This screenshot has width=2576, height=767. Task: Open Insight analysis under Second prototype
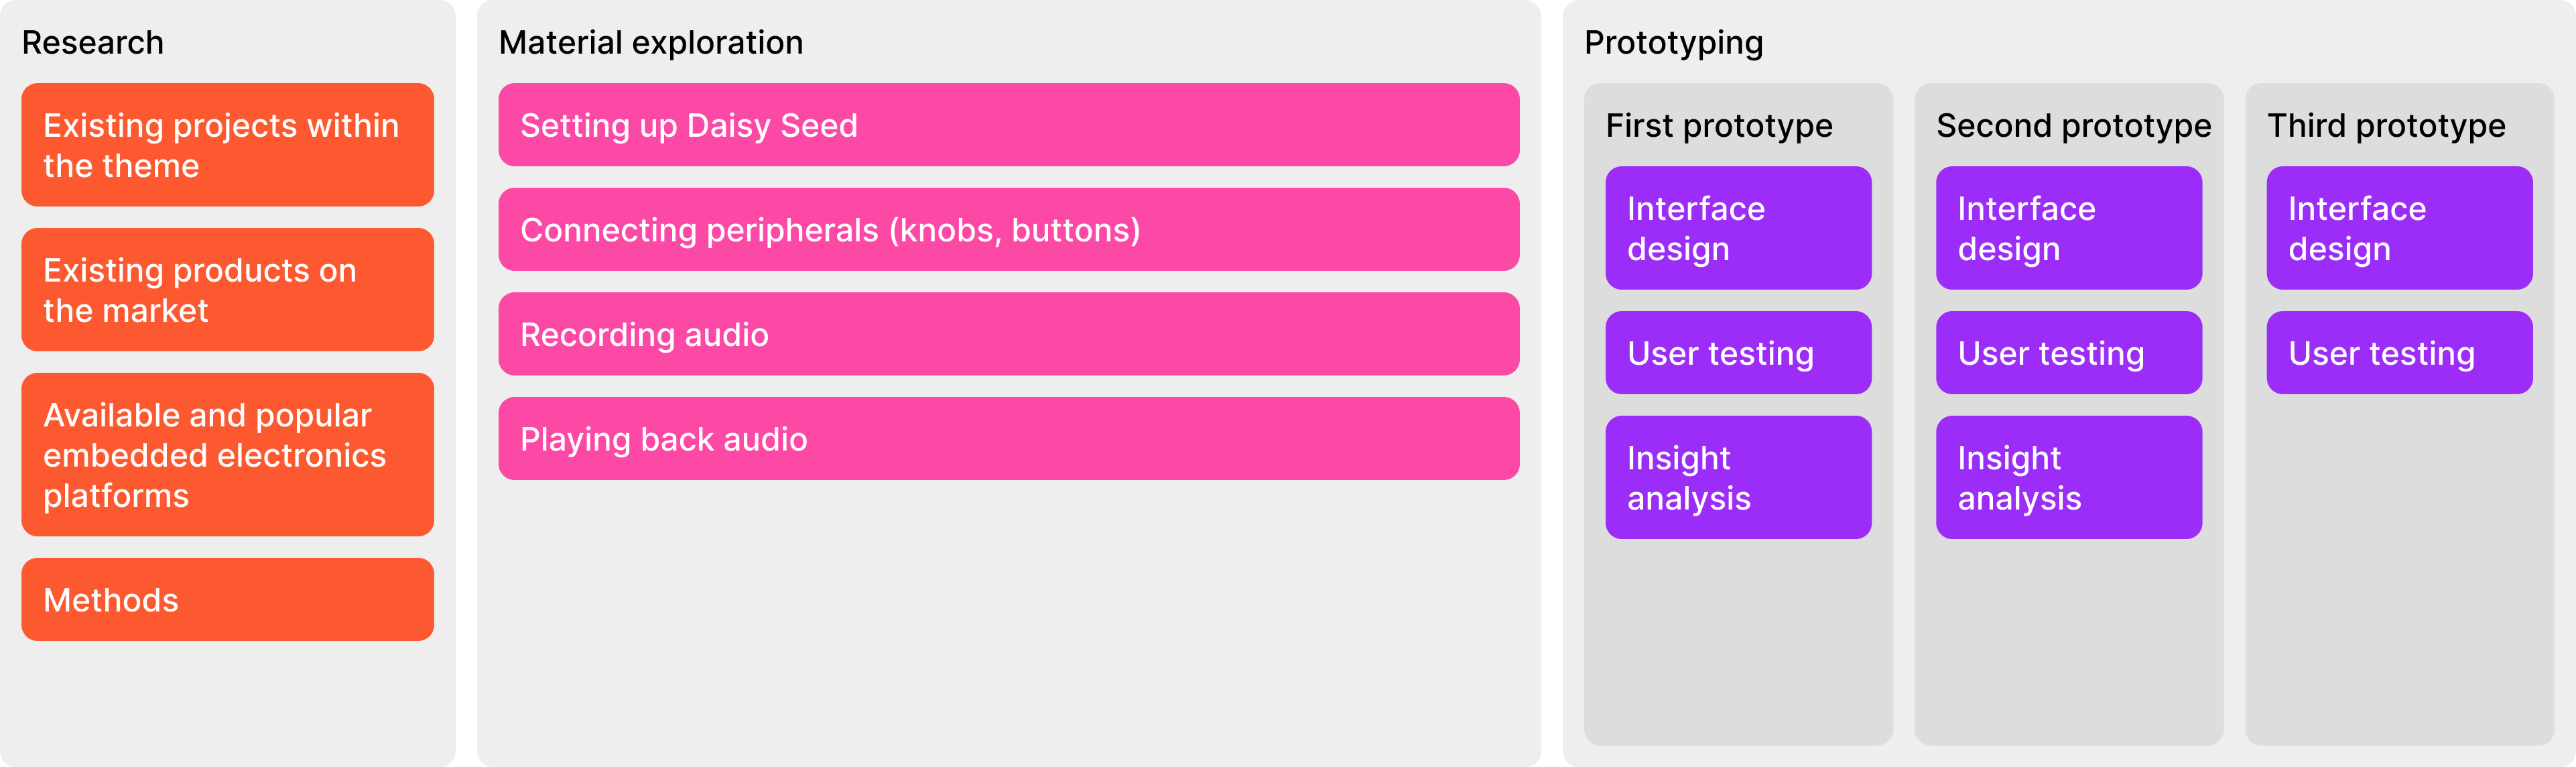[2068, 478]
